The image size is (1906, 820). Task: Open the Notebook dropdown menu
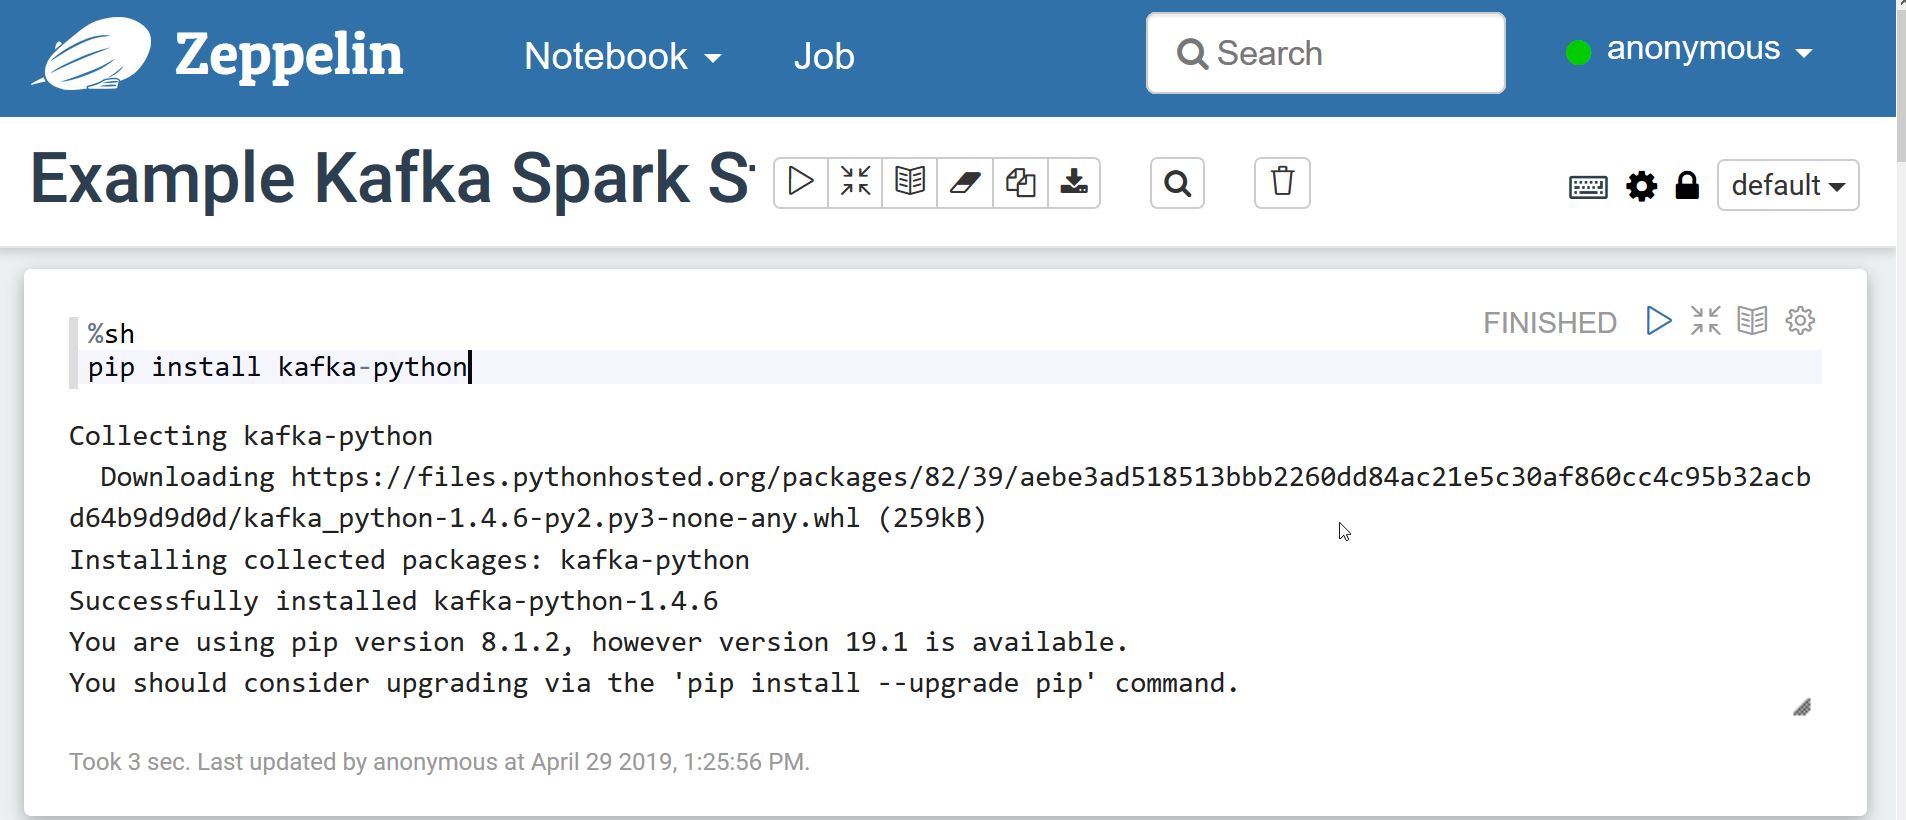coord(622,56)
